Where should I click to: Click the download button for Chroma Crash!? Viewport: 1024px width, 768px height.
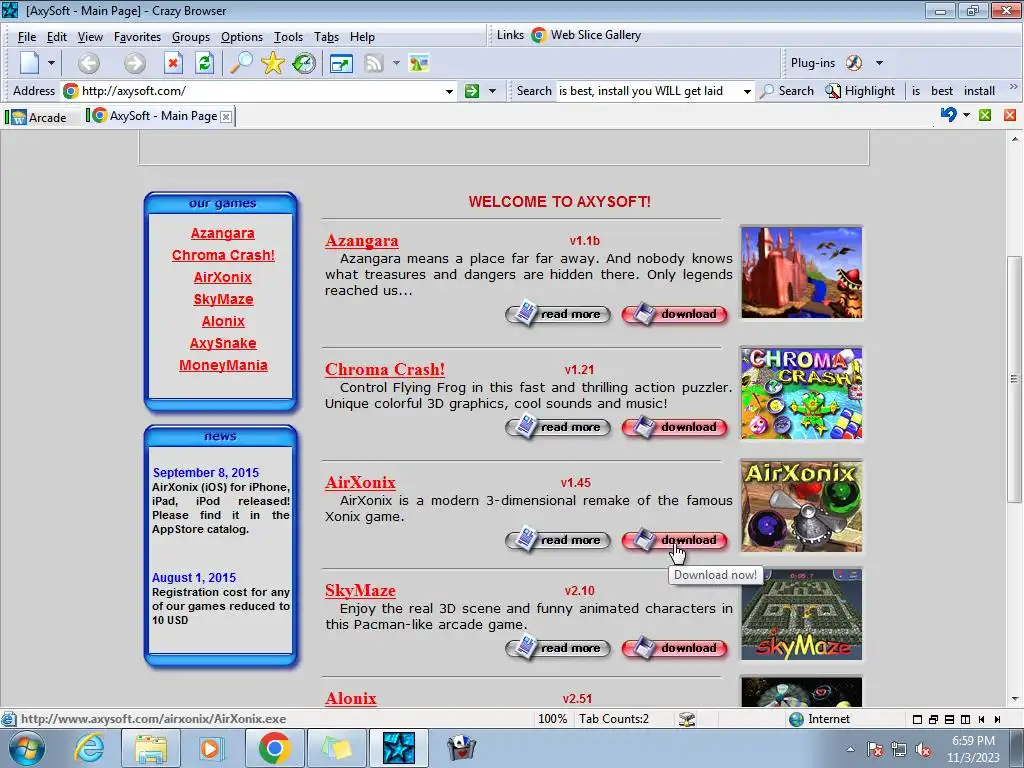coord(675,427)
